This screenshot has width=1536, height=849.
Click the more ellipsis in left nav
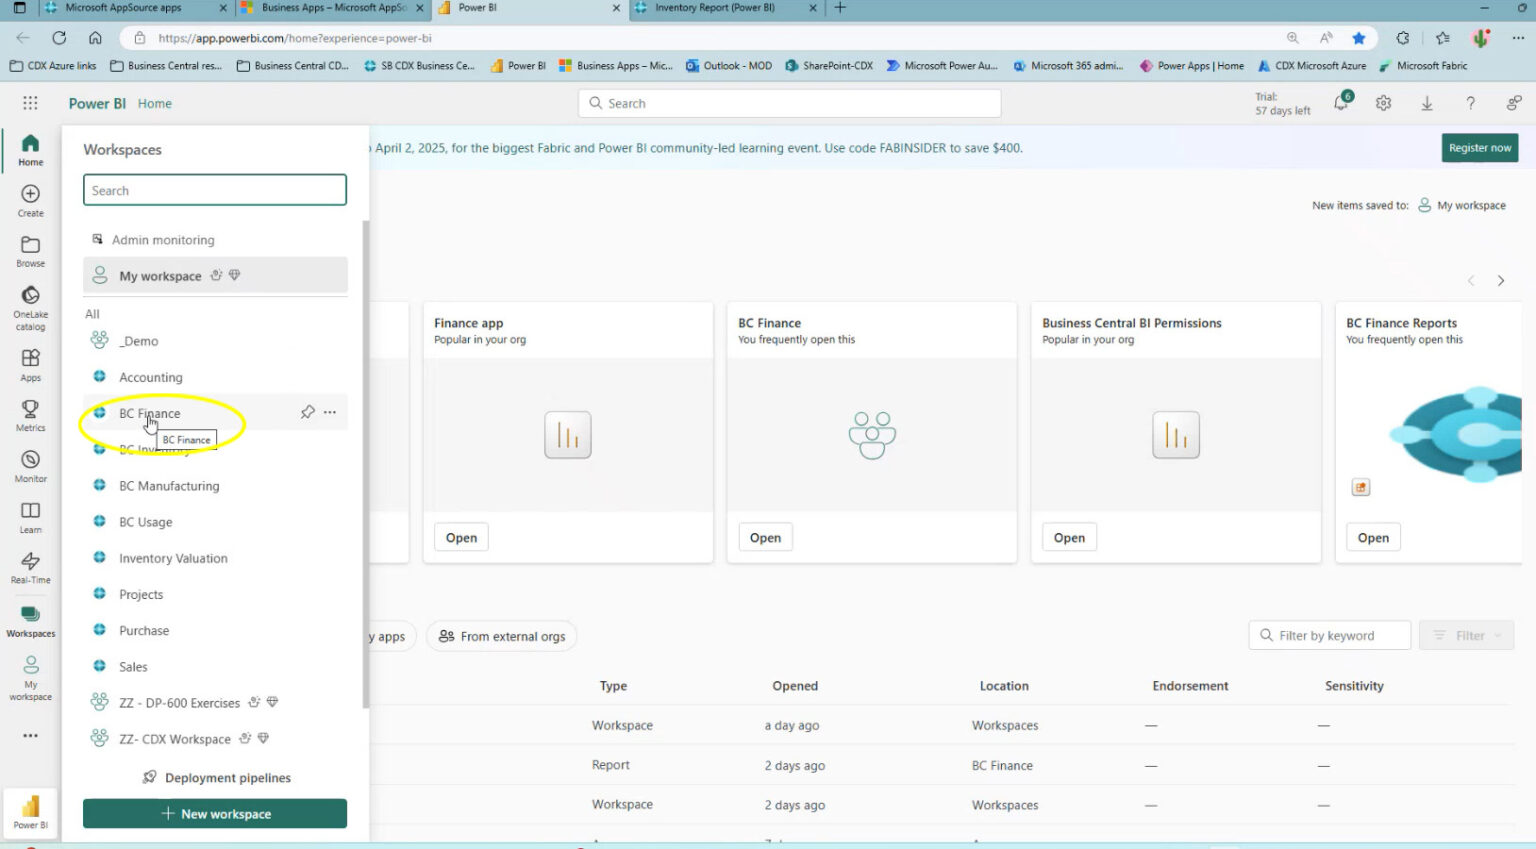point(30,735)
